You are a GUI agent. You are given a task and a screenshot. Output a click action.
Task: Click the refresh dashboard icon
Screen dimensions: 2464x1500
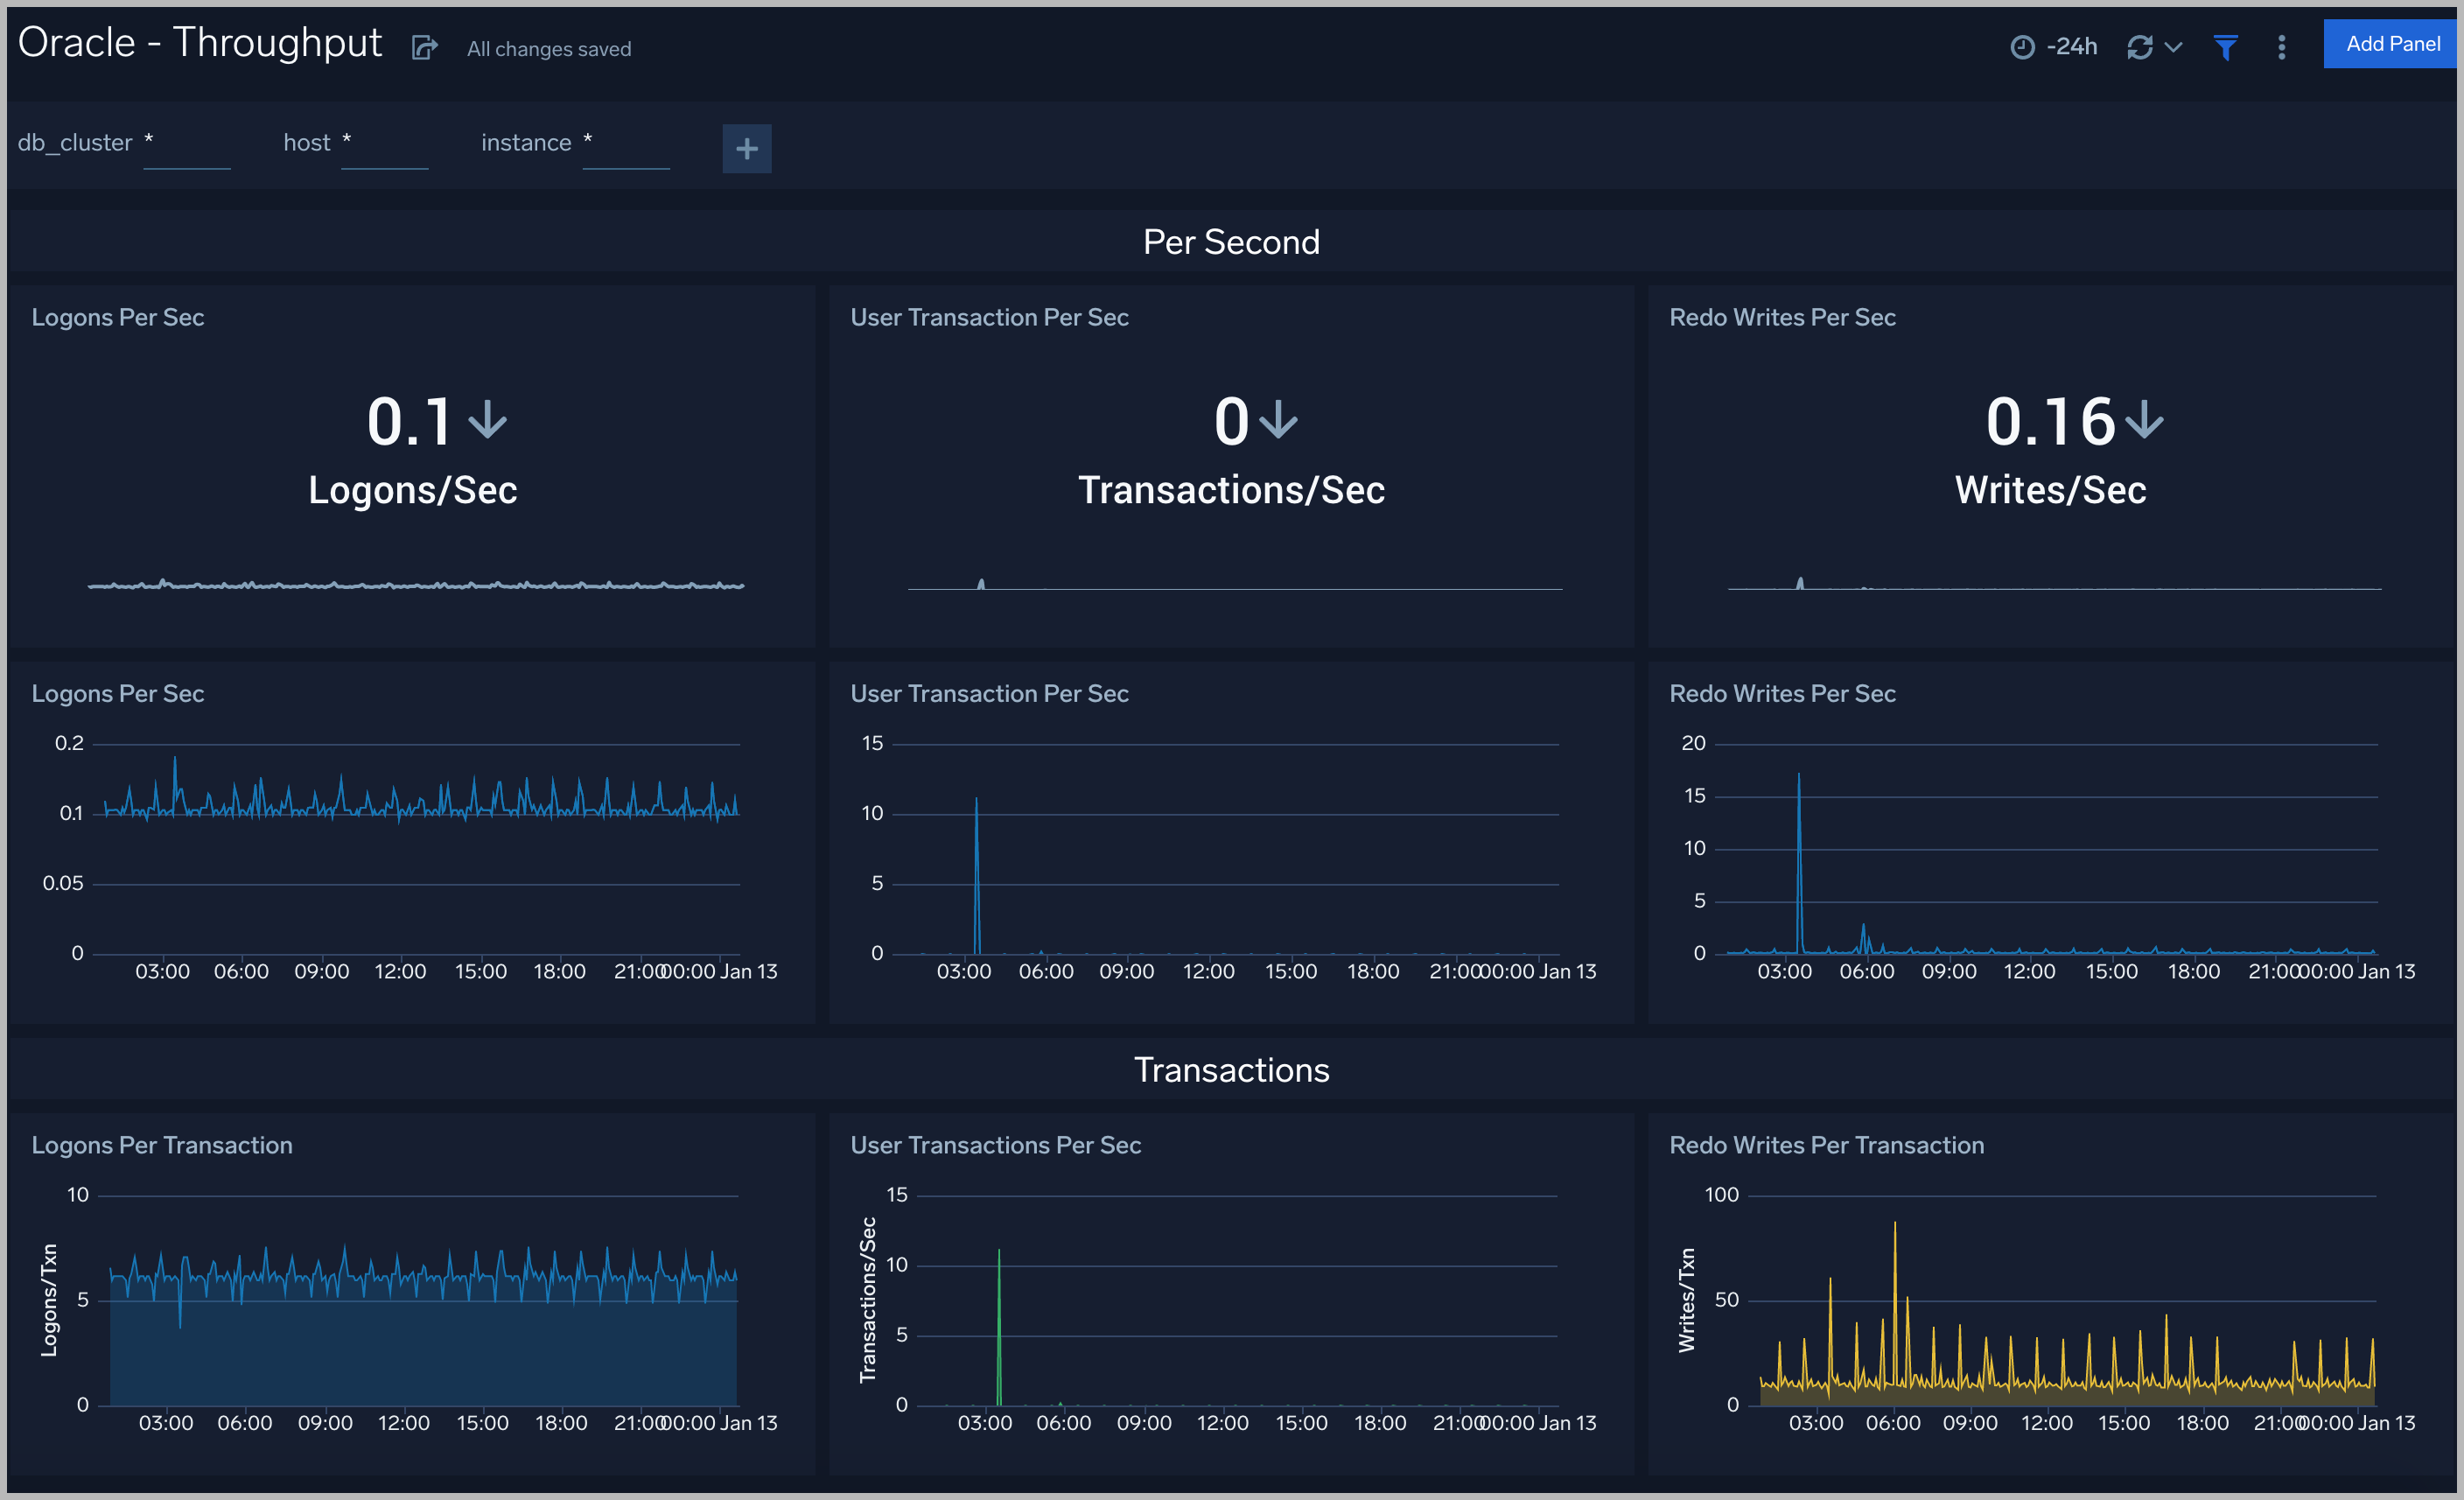pos(2140,46)
